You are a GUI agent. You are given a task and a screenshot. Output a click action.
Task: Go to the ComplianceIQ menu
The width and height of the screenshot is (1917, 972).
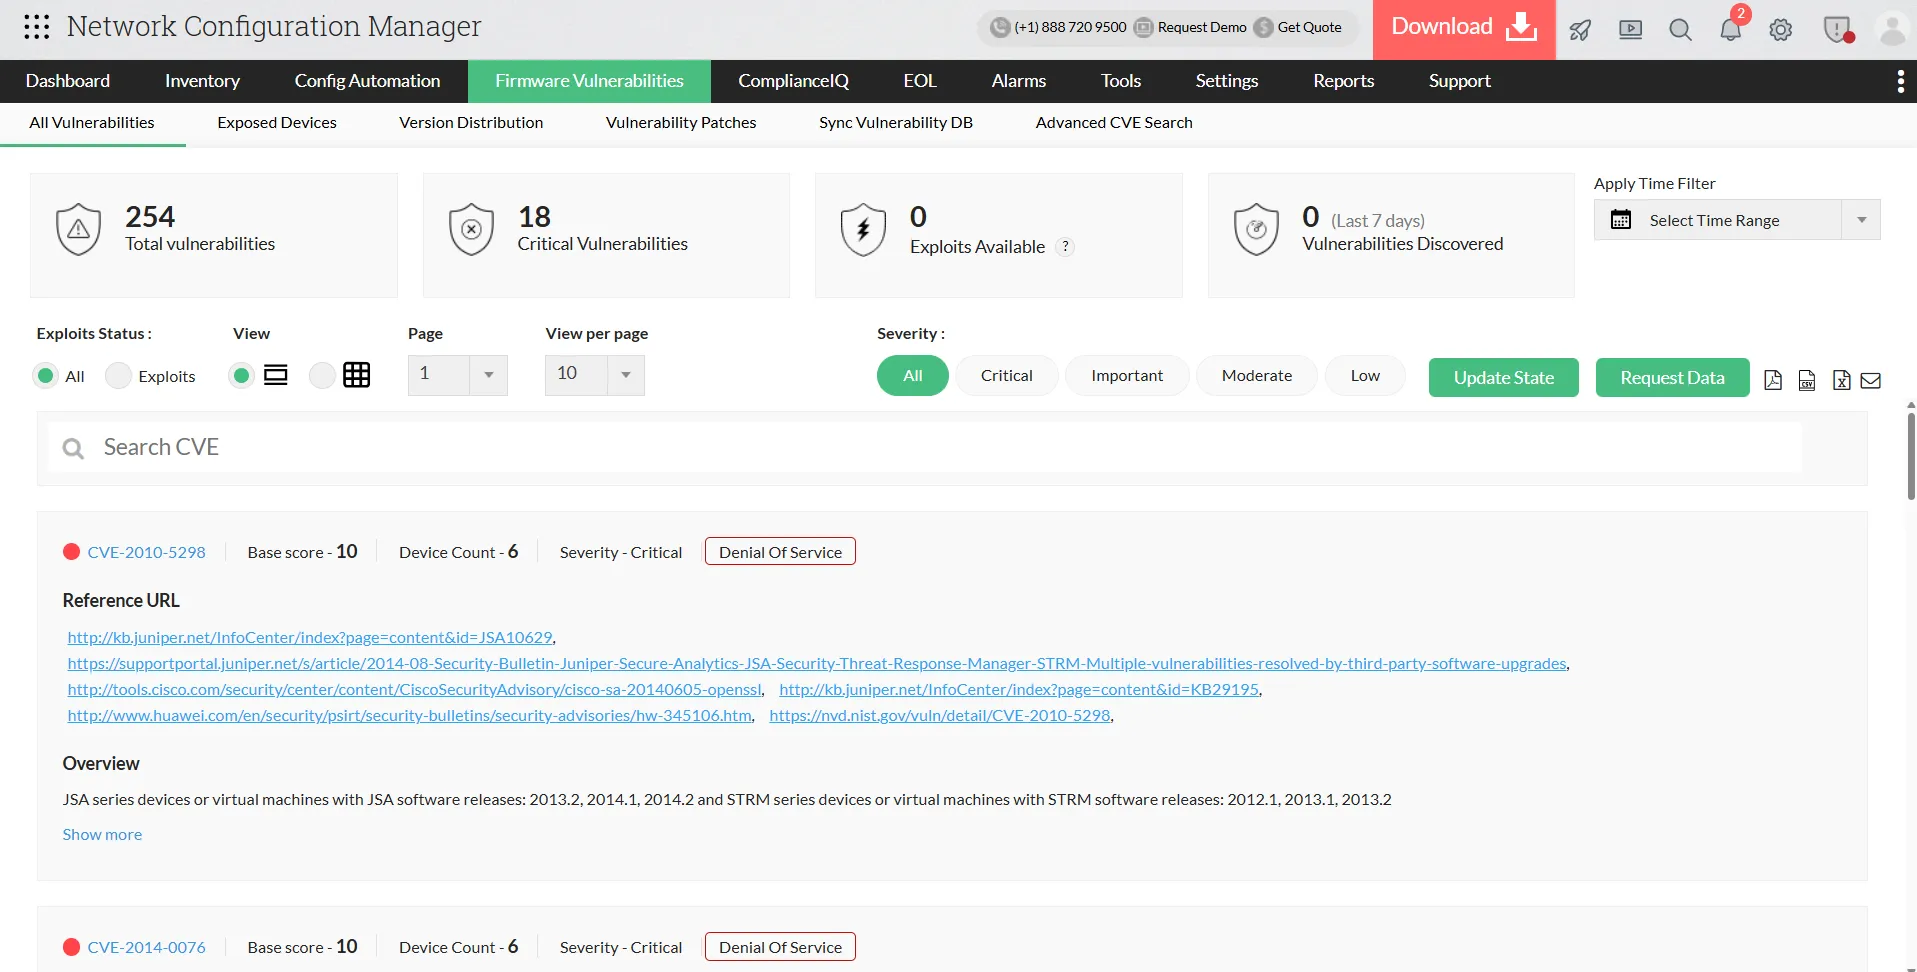pos(793,81)
